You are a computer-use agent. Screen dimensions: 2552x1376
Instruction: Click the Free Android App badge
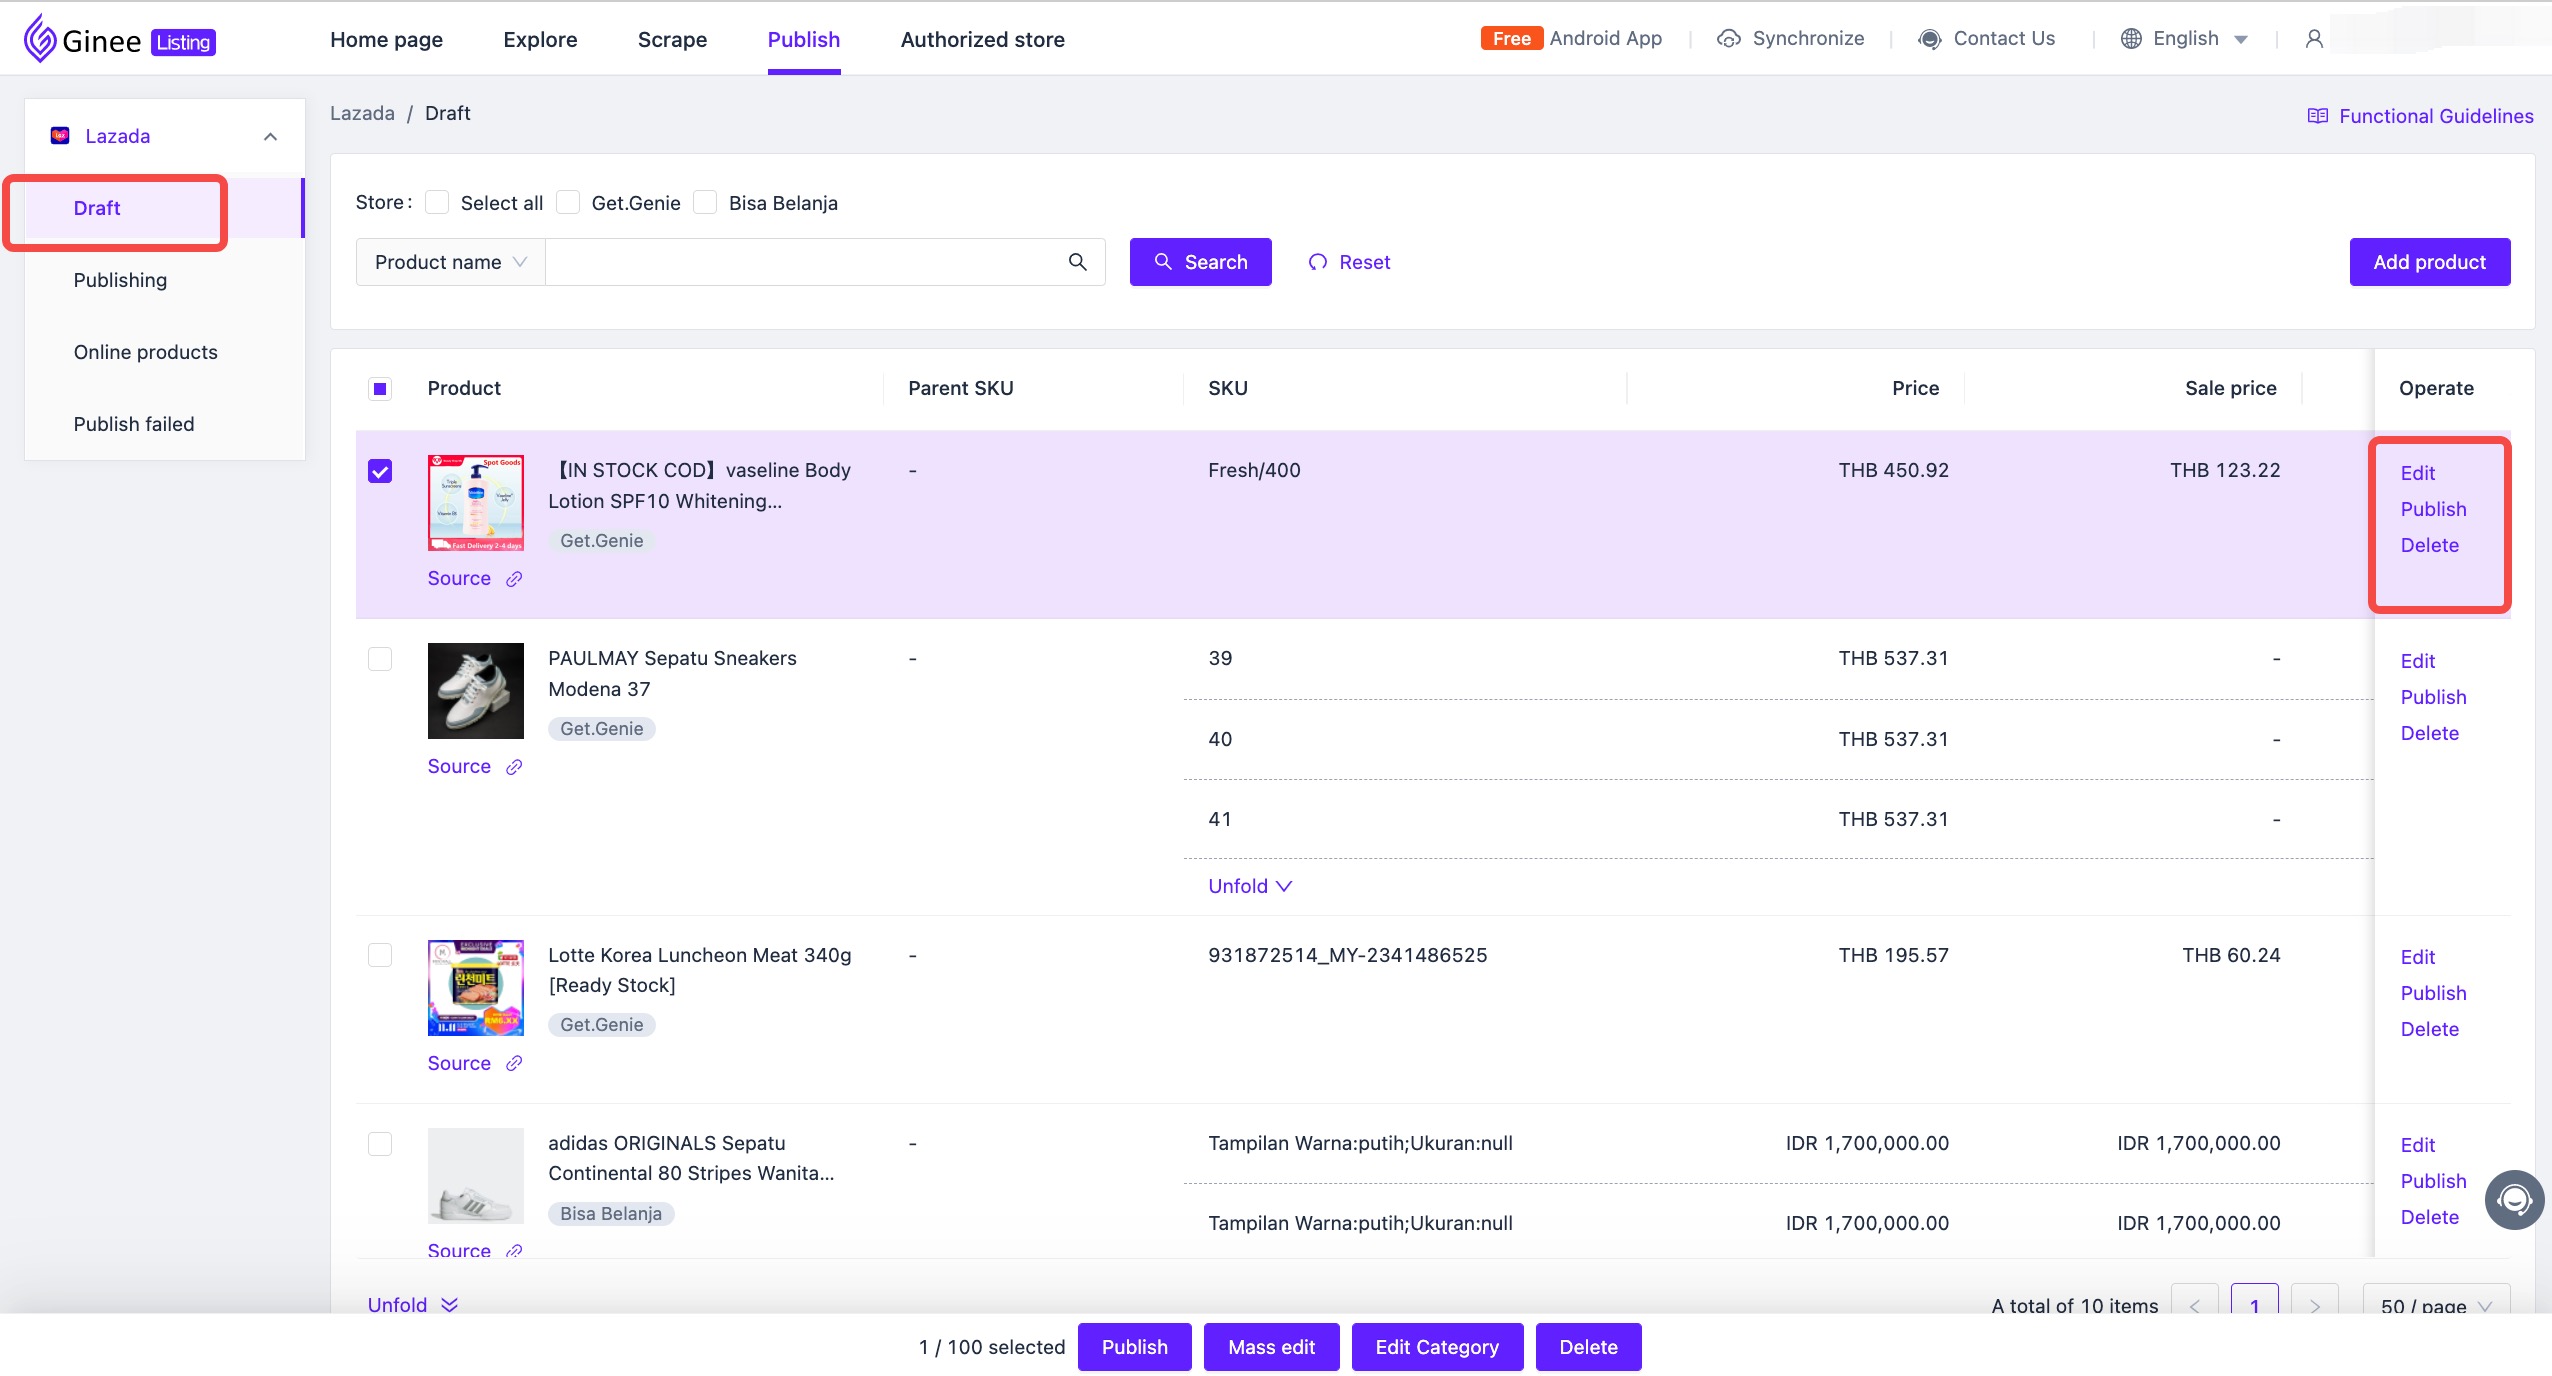coord(1511,39)
